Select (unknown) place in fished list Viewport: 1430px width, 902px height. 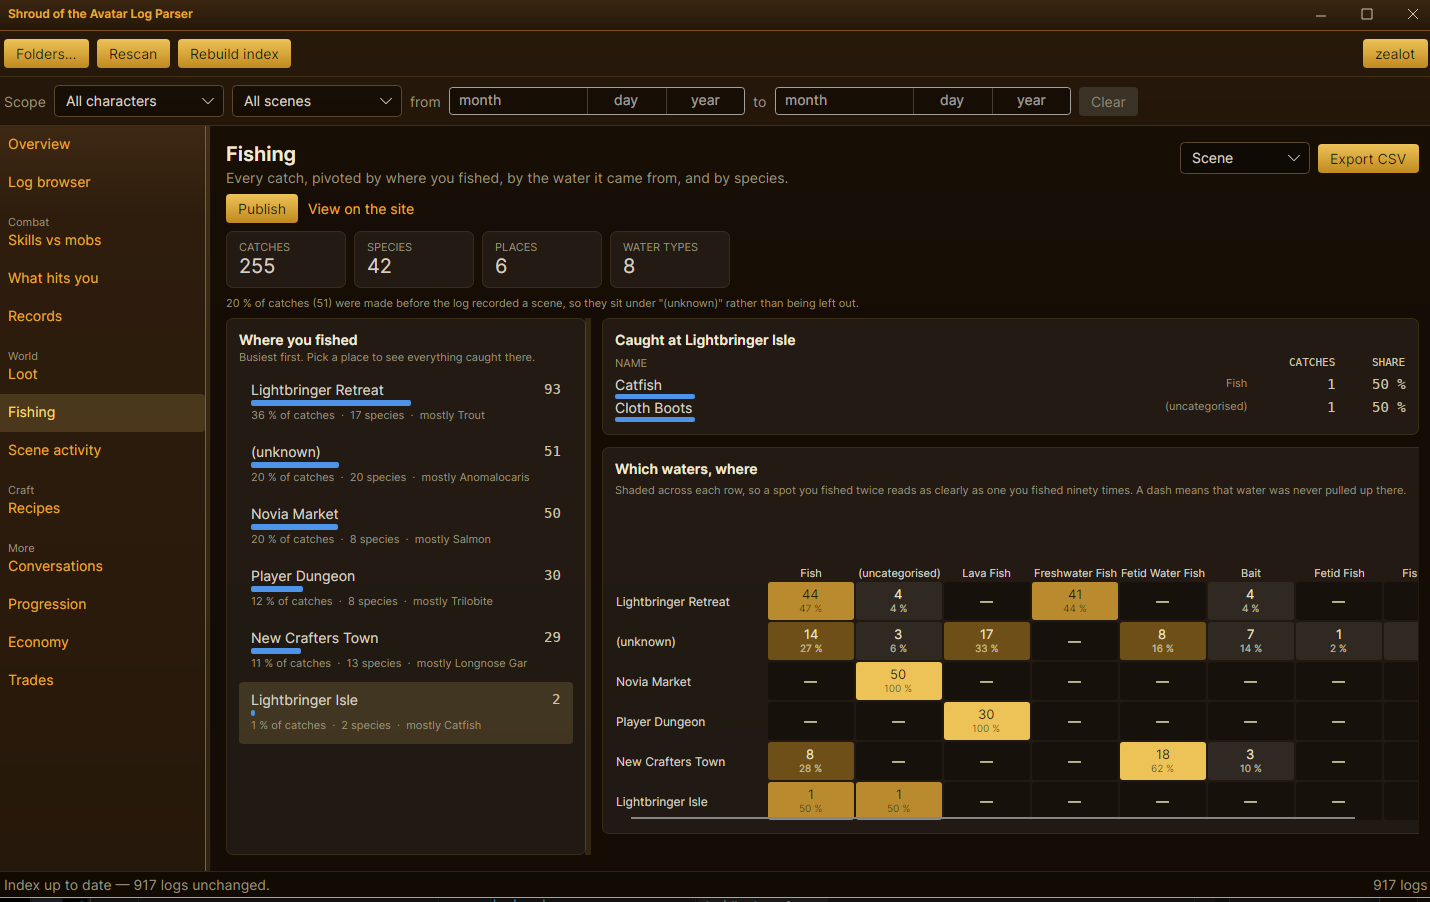coord(406,464)
